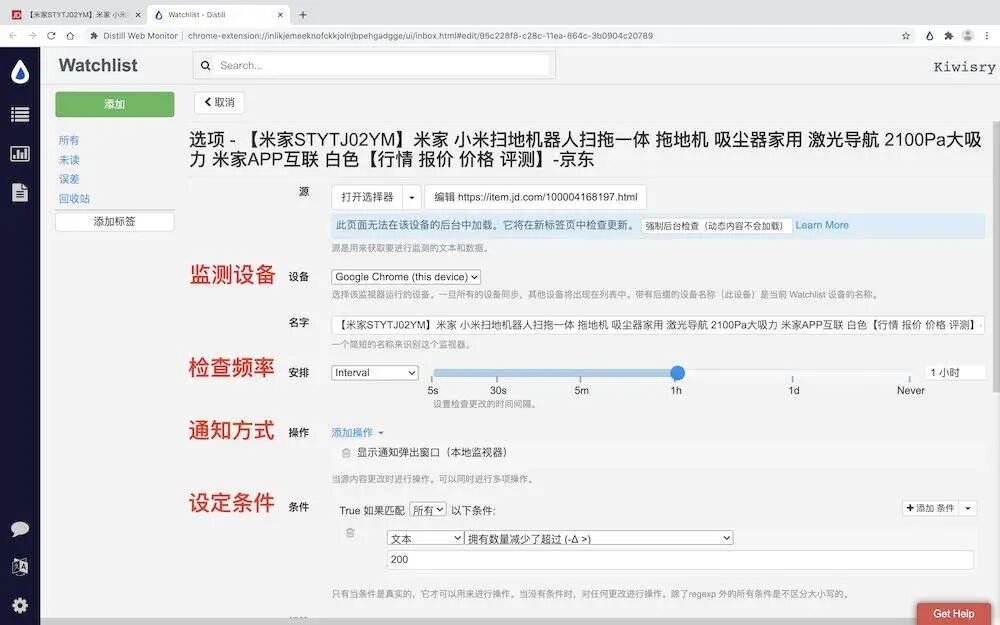Open a new browser tab
The image size is (1000, 625).
[303, 15]
